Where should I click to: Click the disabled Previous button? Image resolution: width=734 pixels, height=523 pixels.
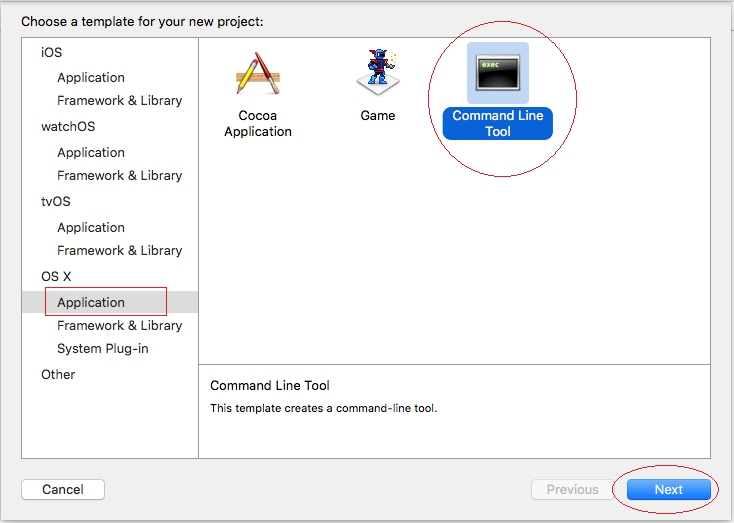click(x=573, y=490)
